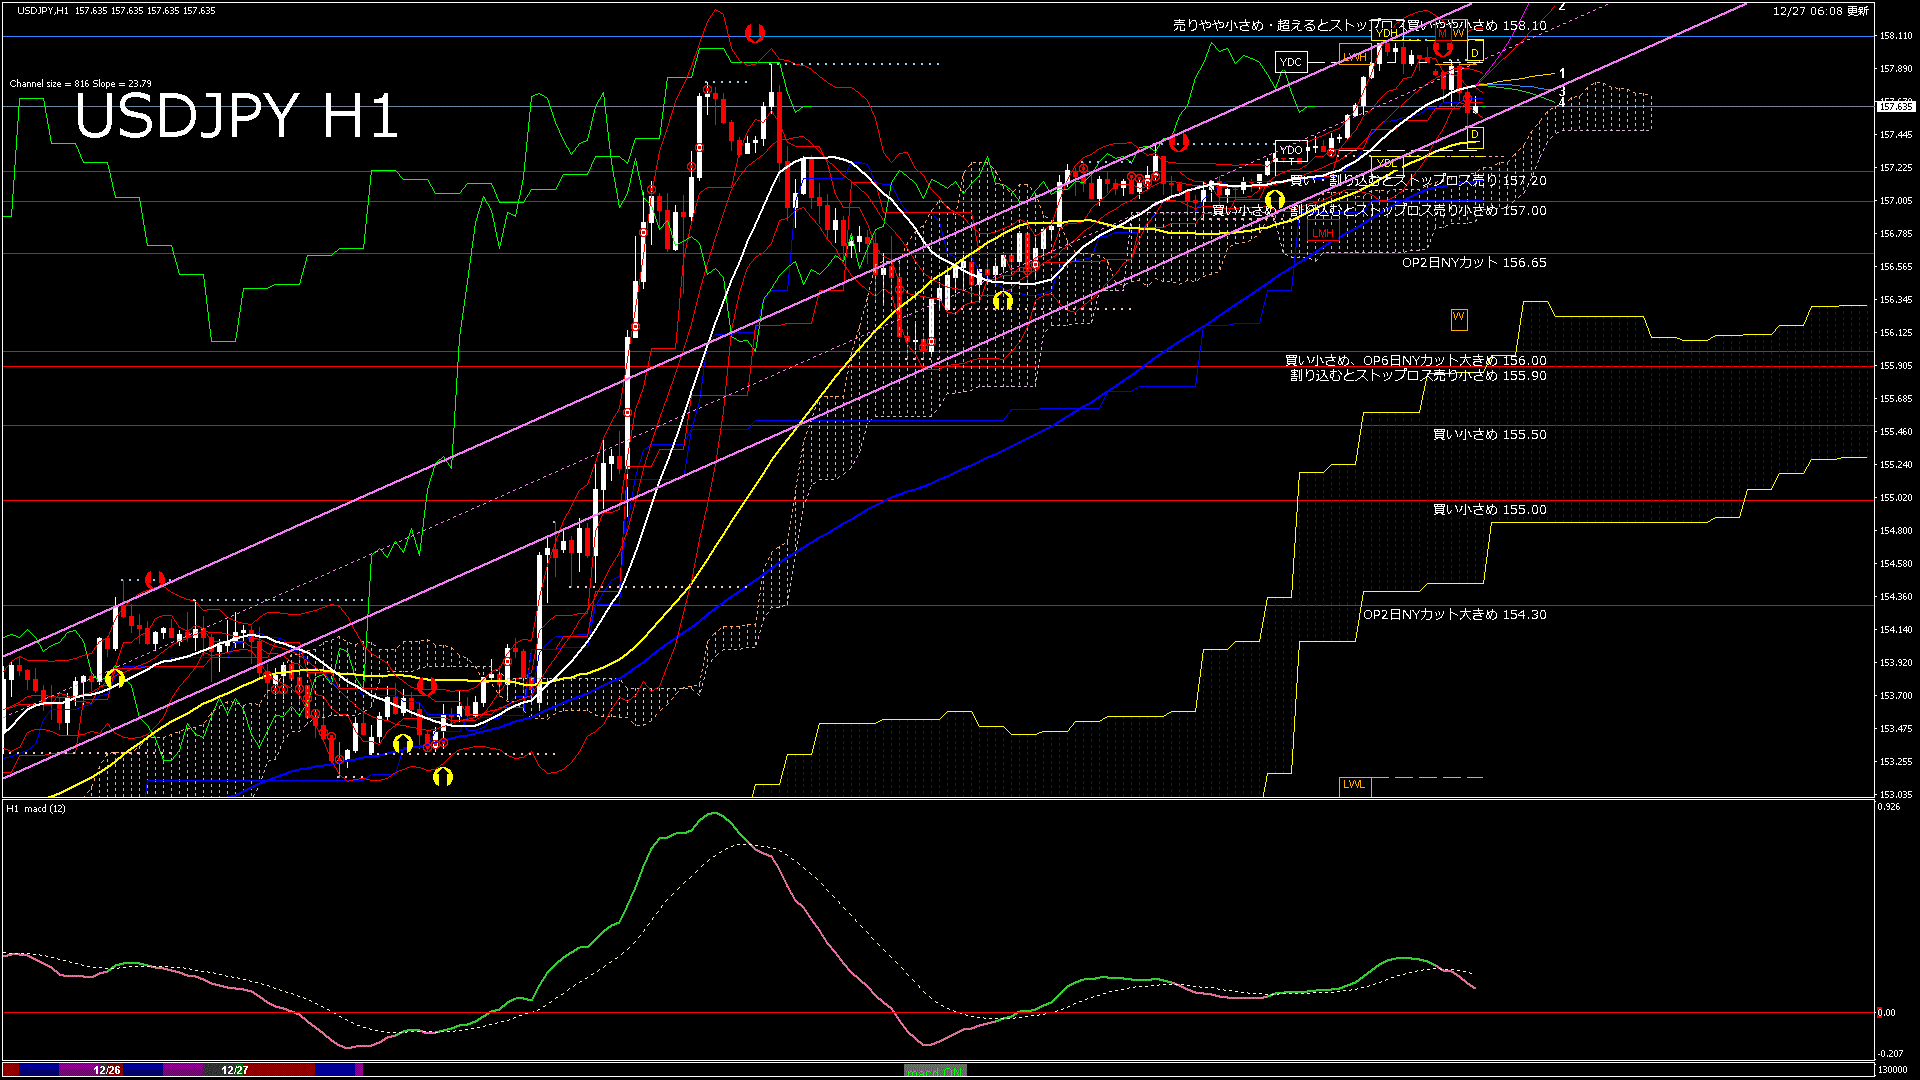
Task: Click the 12/26 date marker on timeline
Action: tap(107, 1070)
